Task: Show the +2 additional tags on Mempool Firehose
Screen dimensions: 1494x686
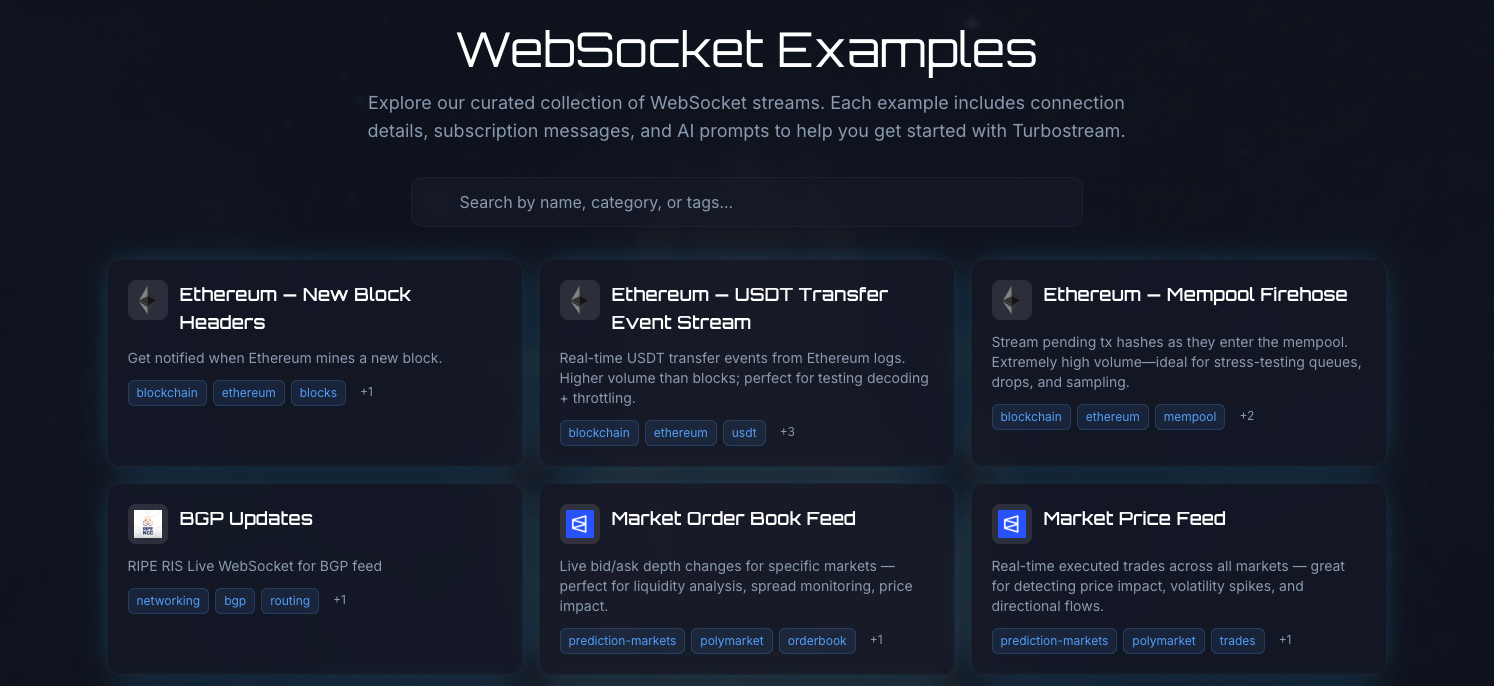Action: coord(1246,416)
